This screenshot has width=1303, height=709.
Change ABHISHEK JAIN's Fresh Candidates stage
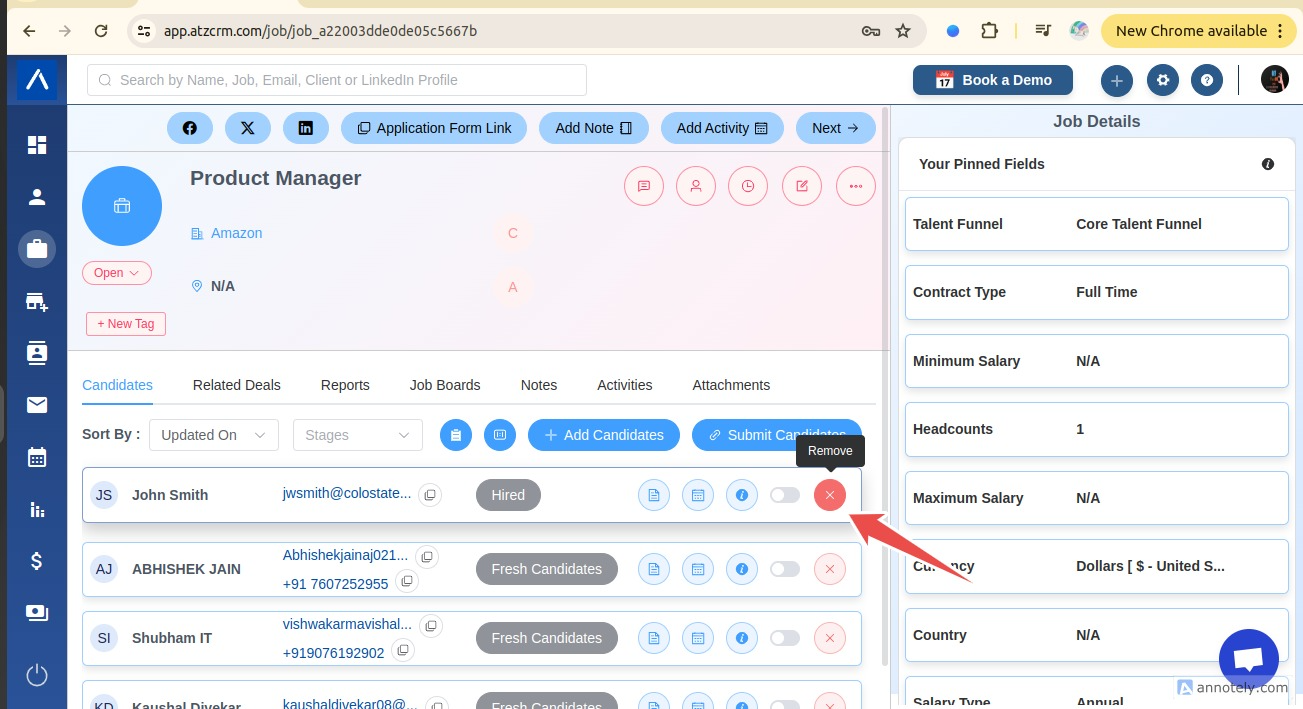click(x=547, y=569)
